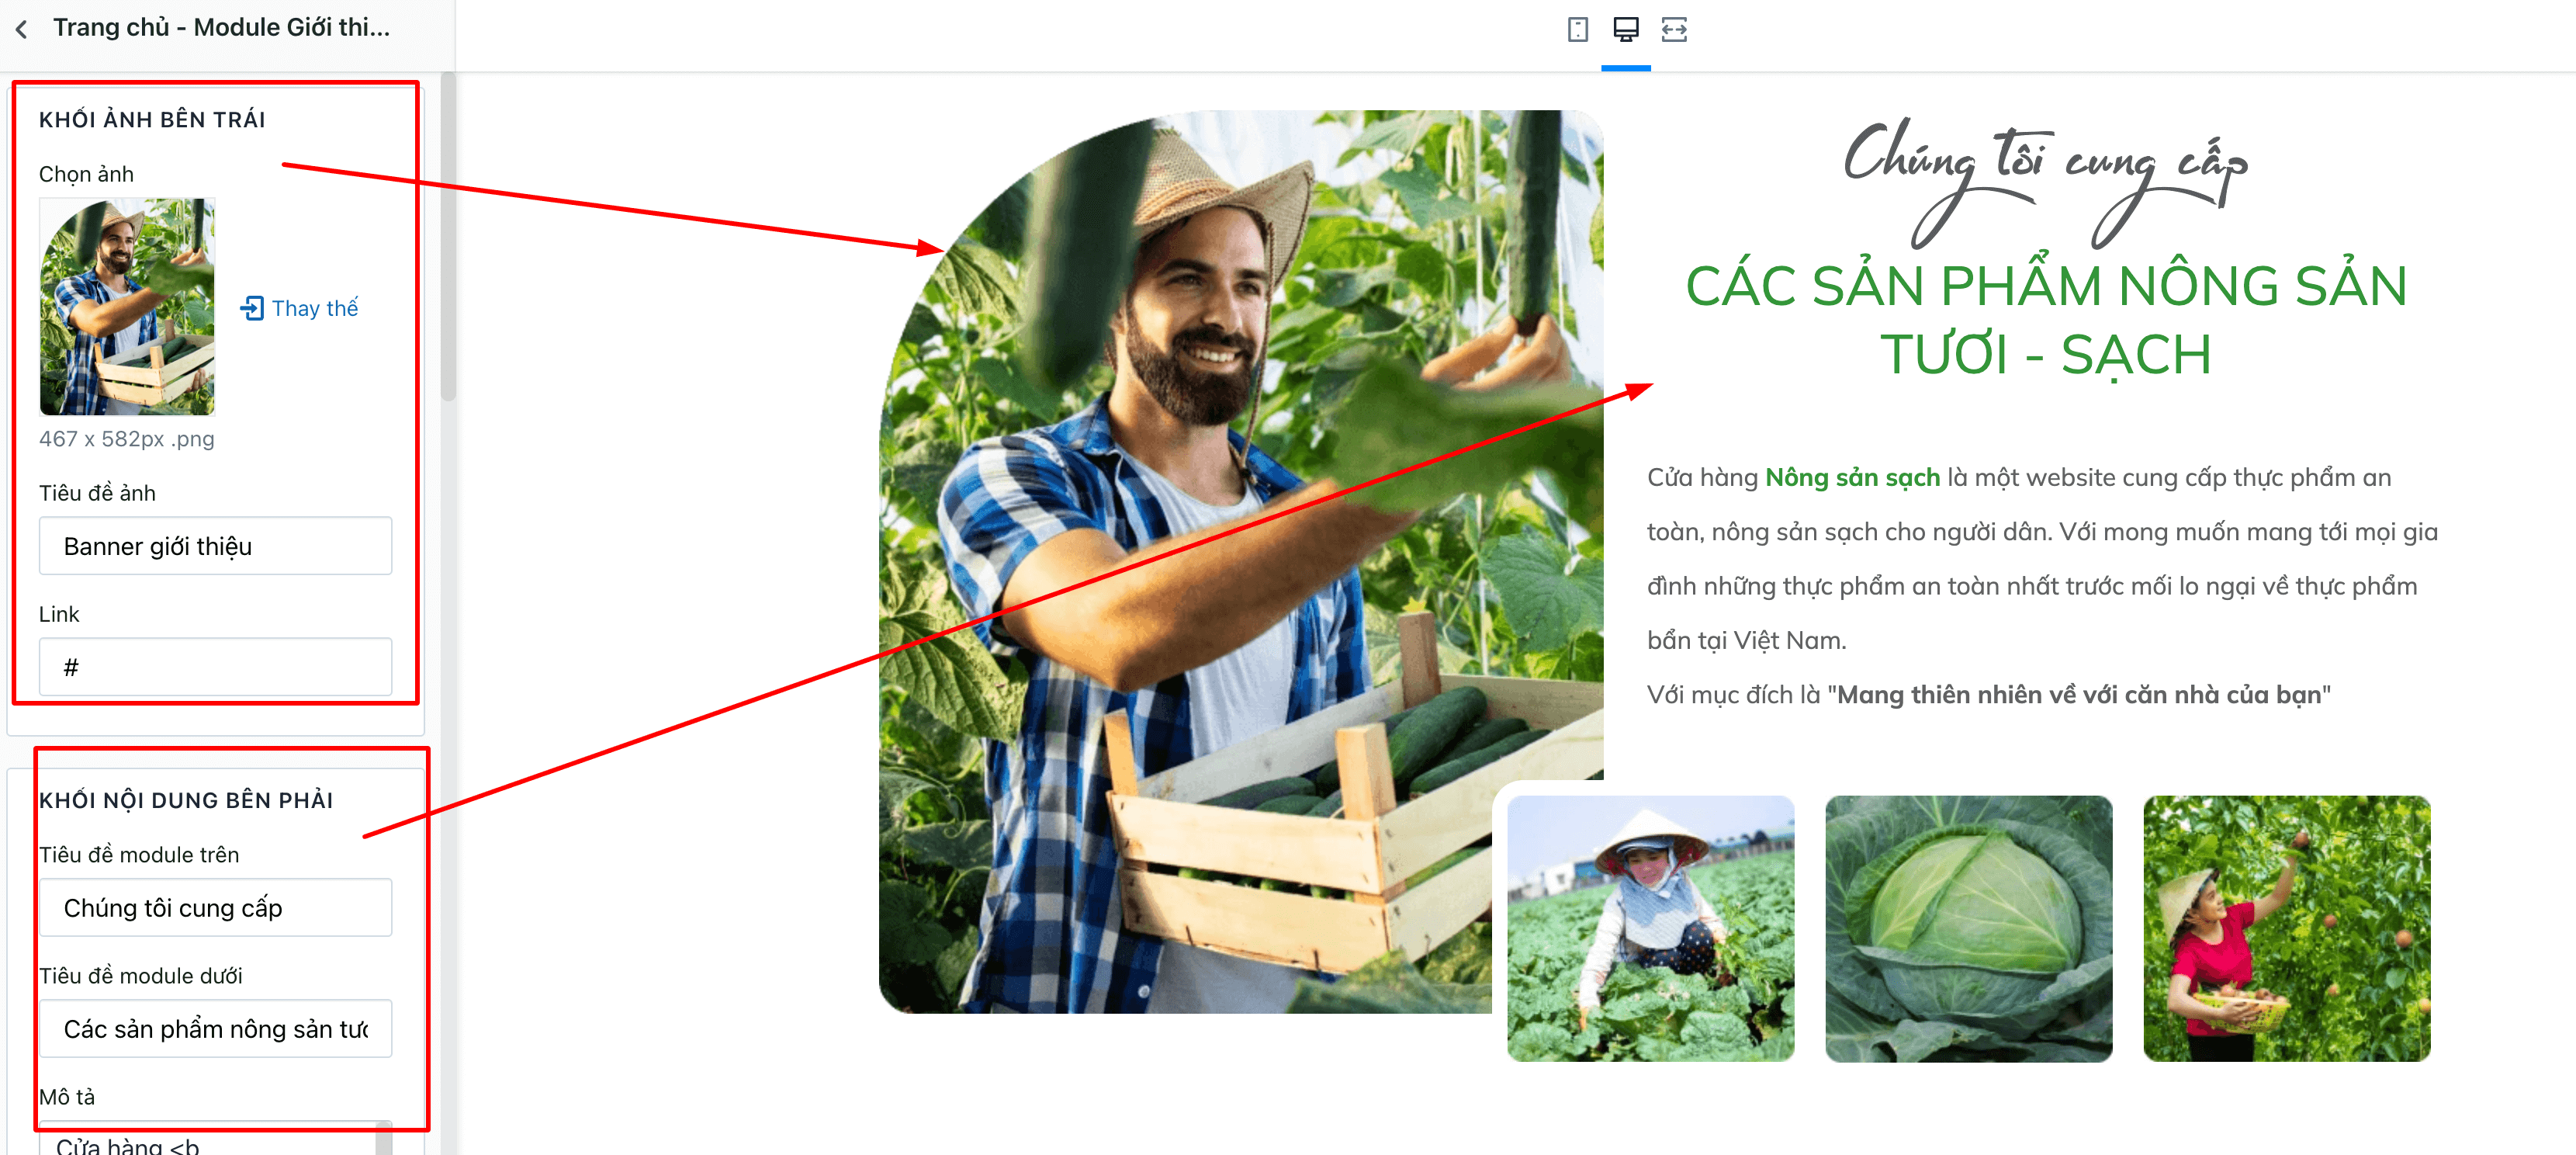2576x1155 pixels.
Task: Switch to full-width preview icon
Action: tap(1674, 30)
